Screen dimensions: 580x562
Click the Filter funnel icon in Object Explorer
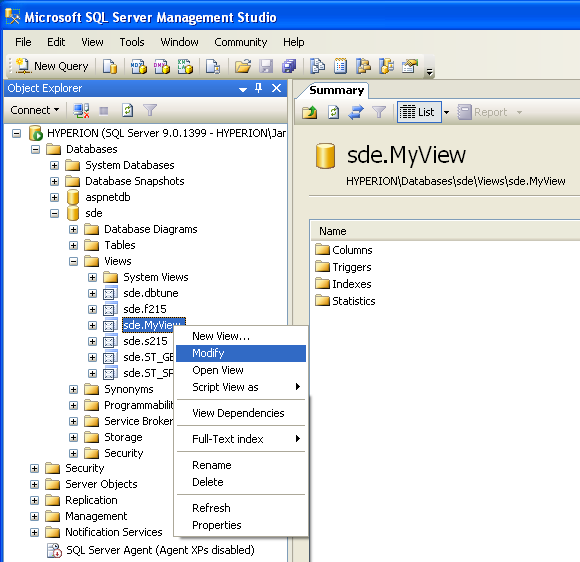click(x=150, y=110)
